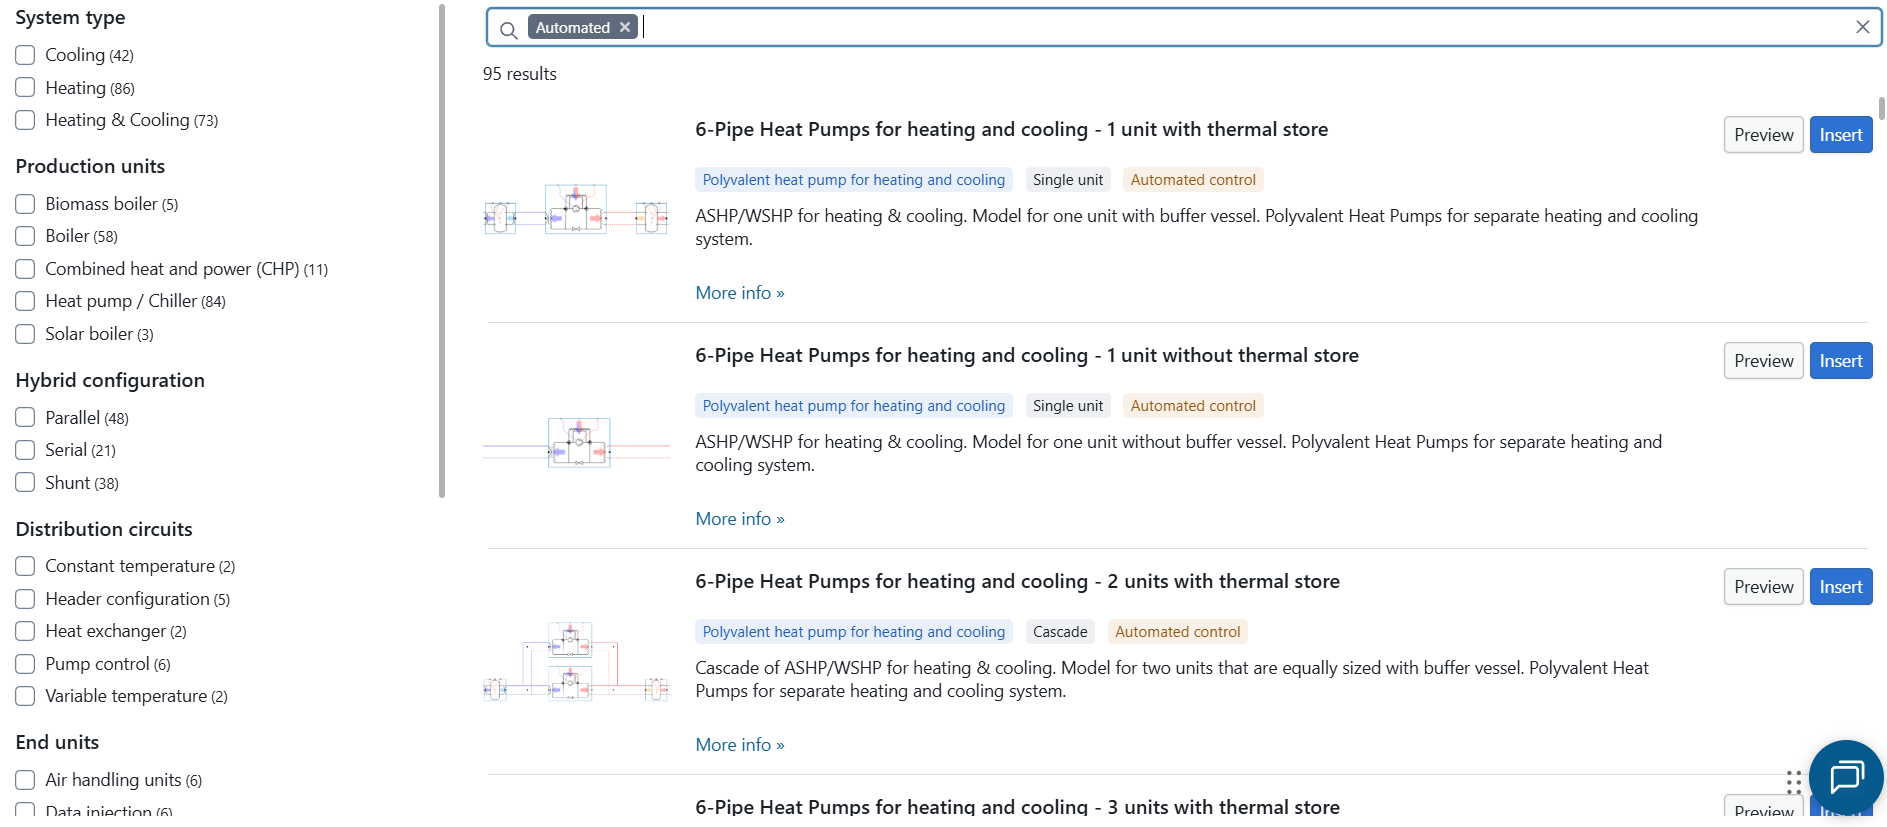Remove the Automated filter tag
Viewport: 1887px width, 827px height.
click(x=625, y=27)
